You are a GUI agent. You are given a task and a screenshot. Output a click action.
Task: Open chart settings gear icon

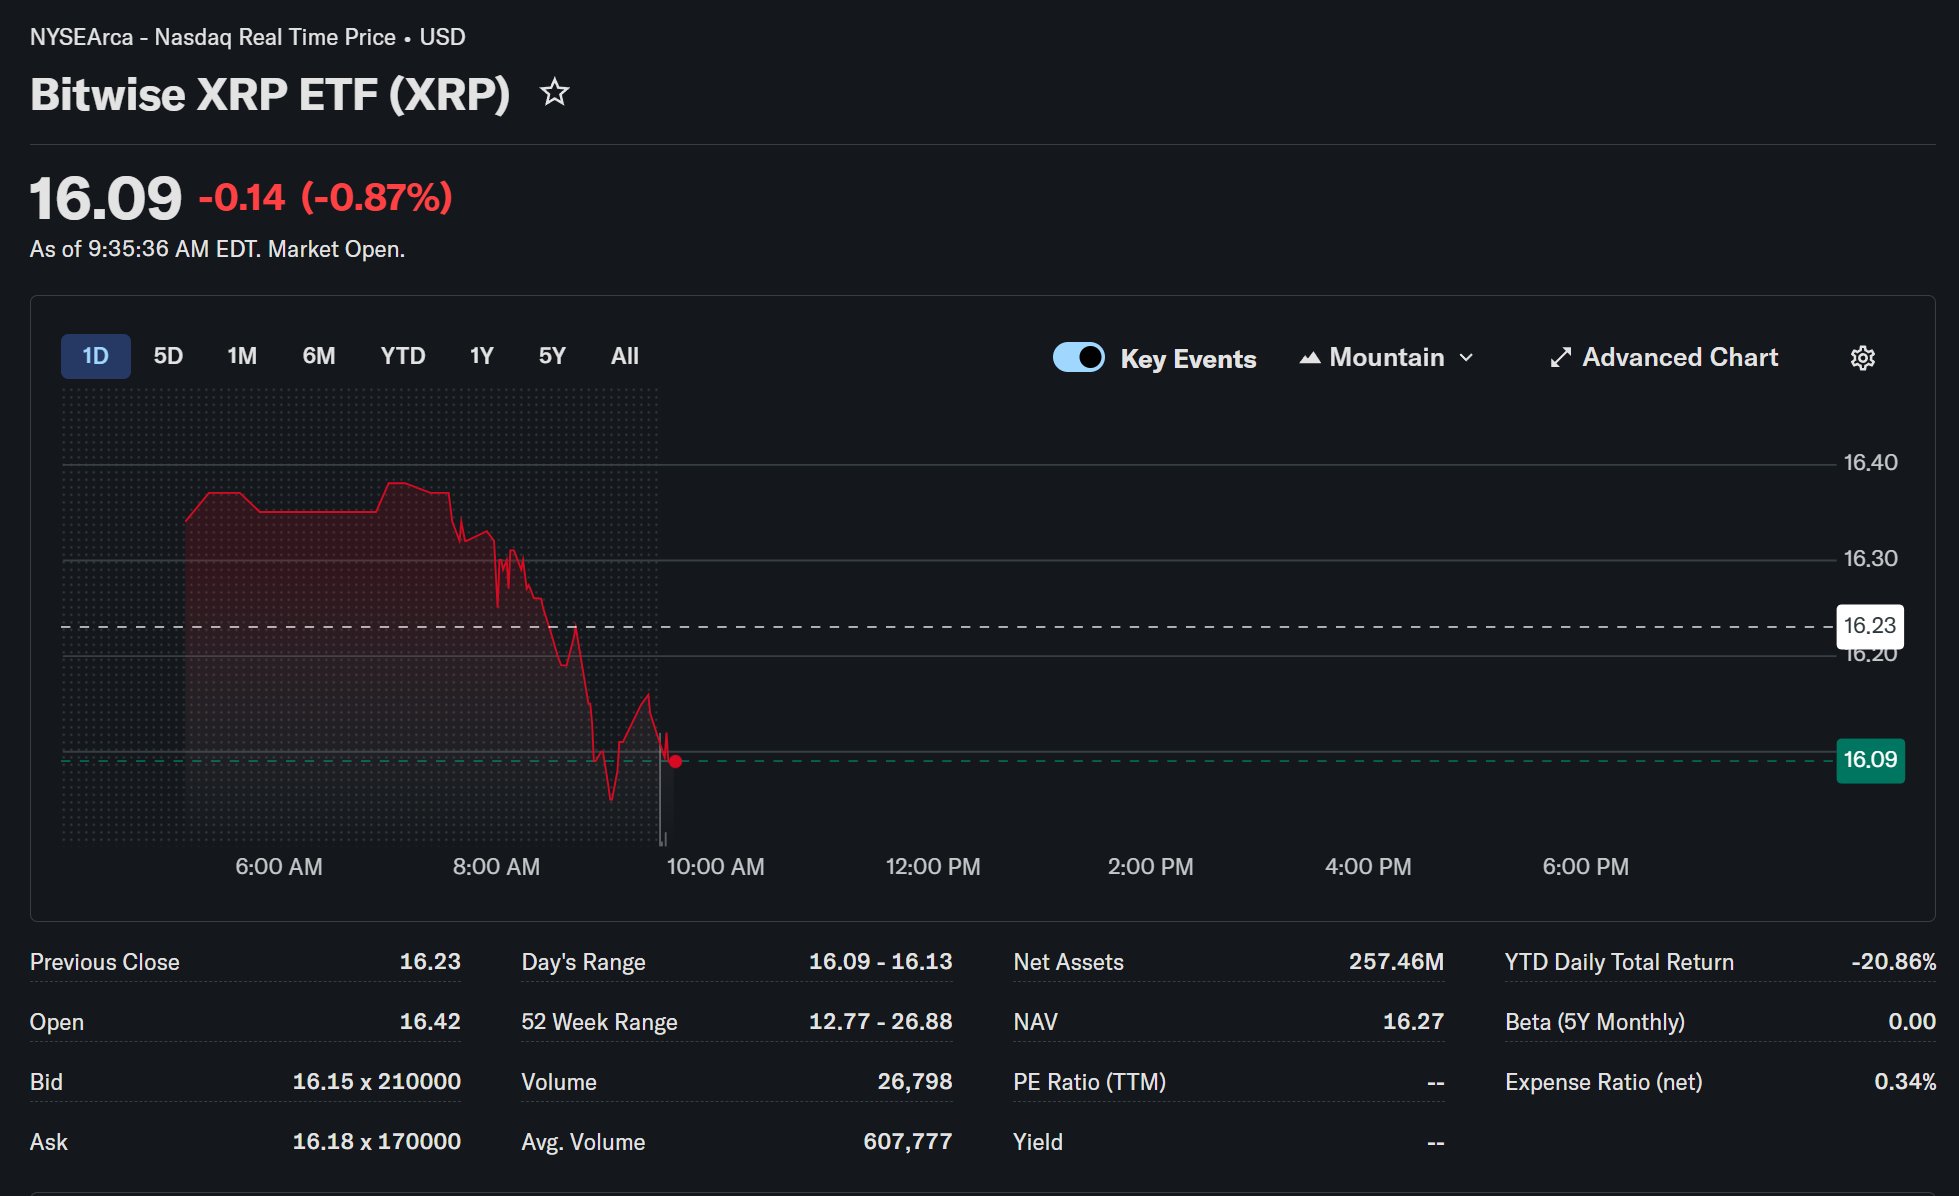1862,358
